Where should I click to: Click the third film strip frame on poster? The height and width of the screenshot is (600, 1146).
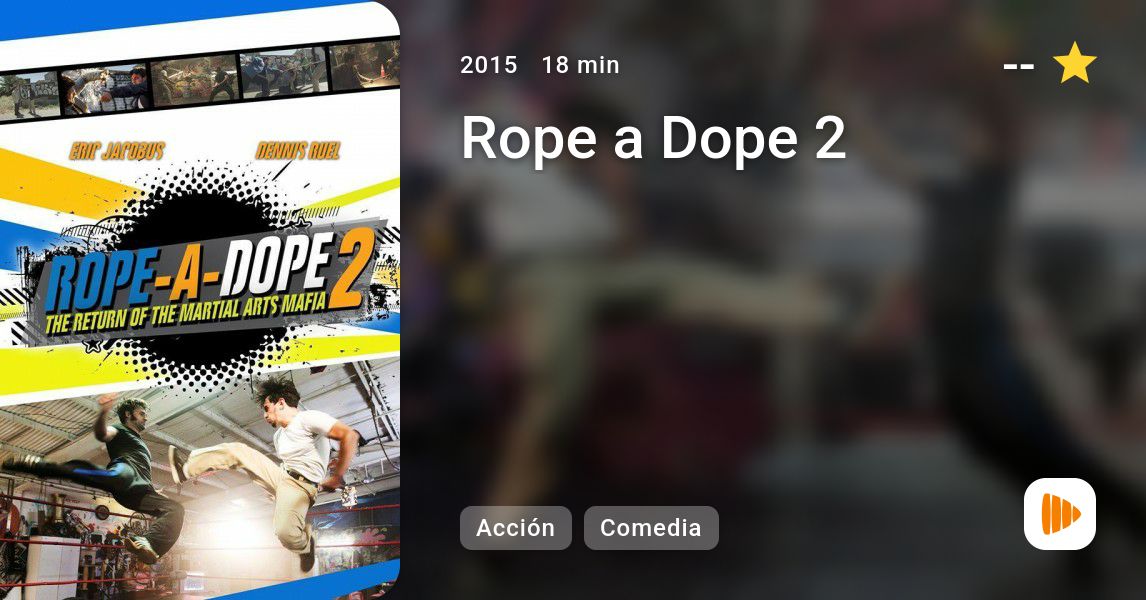click(x=194, y=80)
